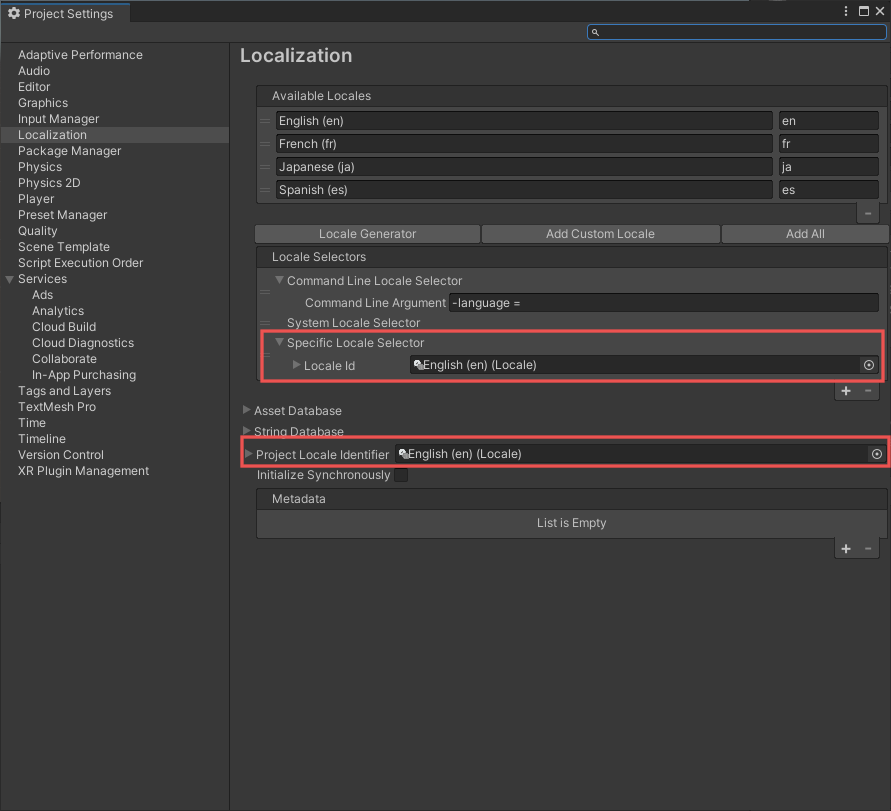The height and width of the screenshot is (811, 891).
Task: Expand the String Database section
Action: pos(244,432)
